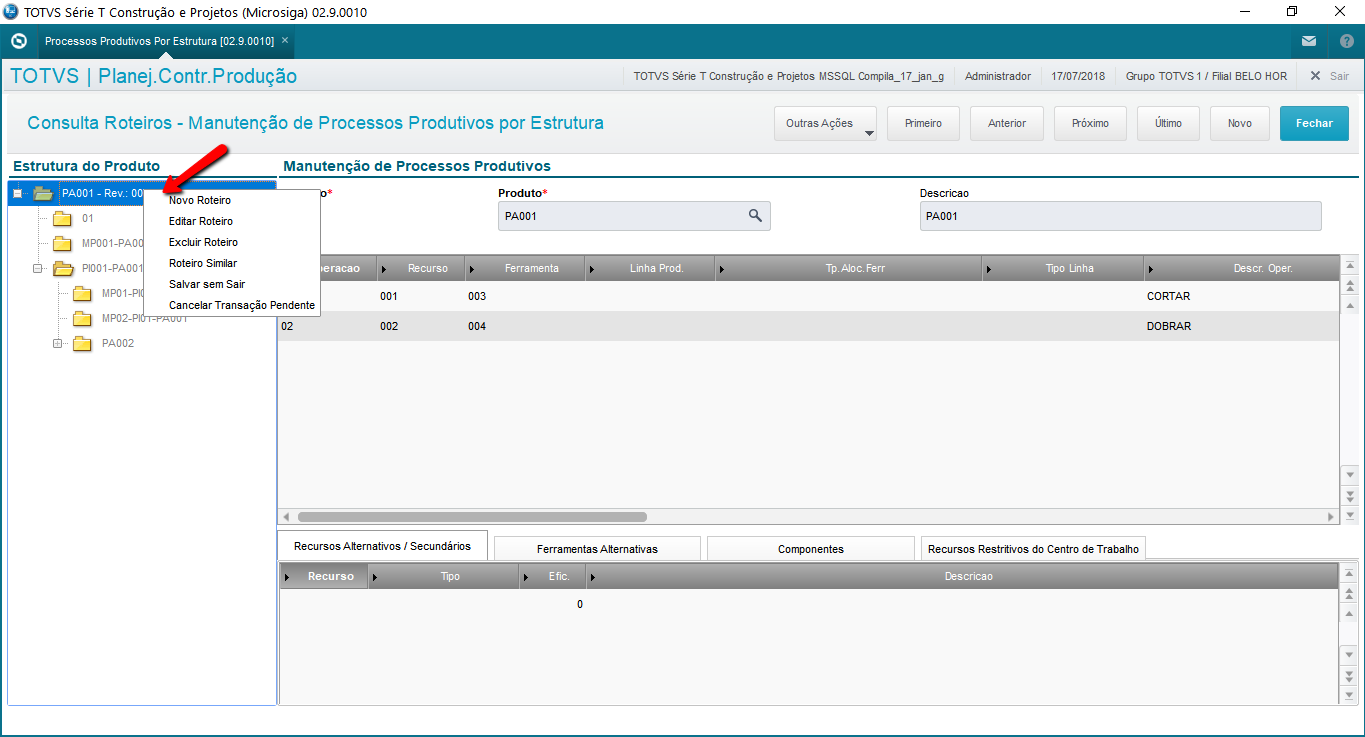The image size is (1365, 737).
Task: Jump to the first row of operations grid
Action: point(1350,266)
